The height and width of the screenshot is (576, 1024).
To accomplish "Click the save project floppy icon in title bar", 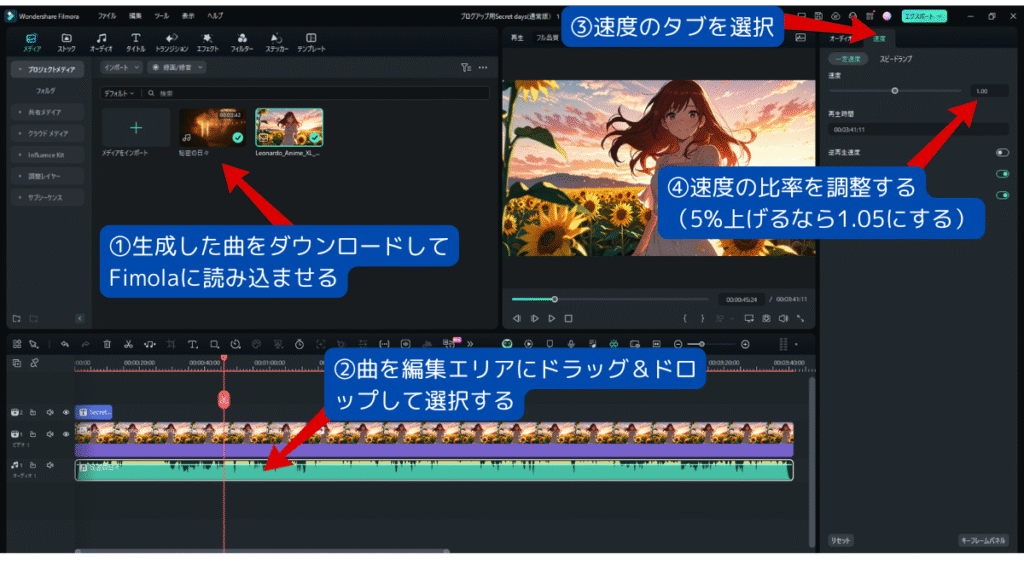I will click(818, 16).
